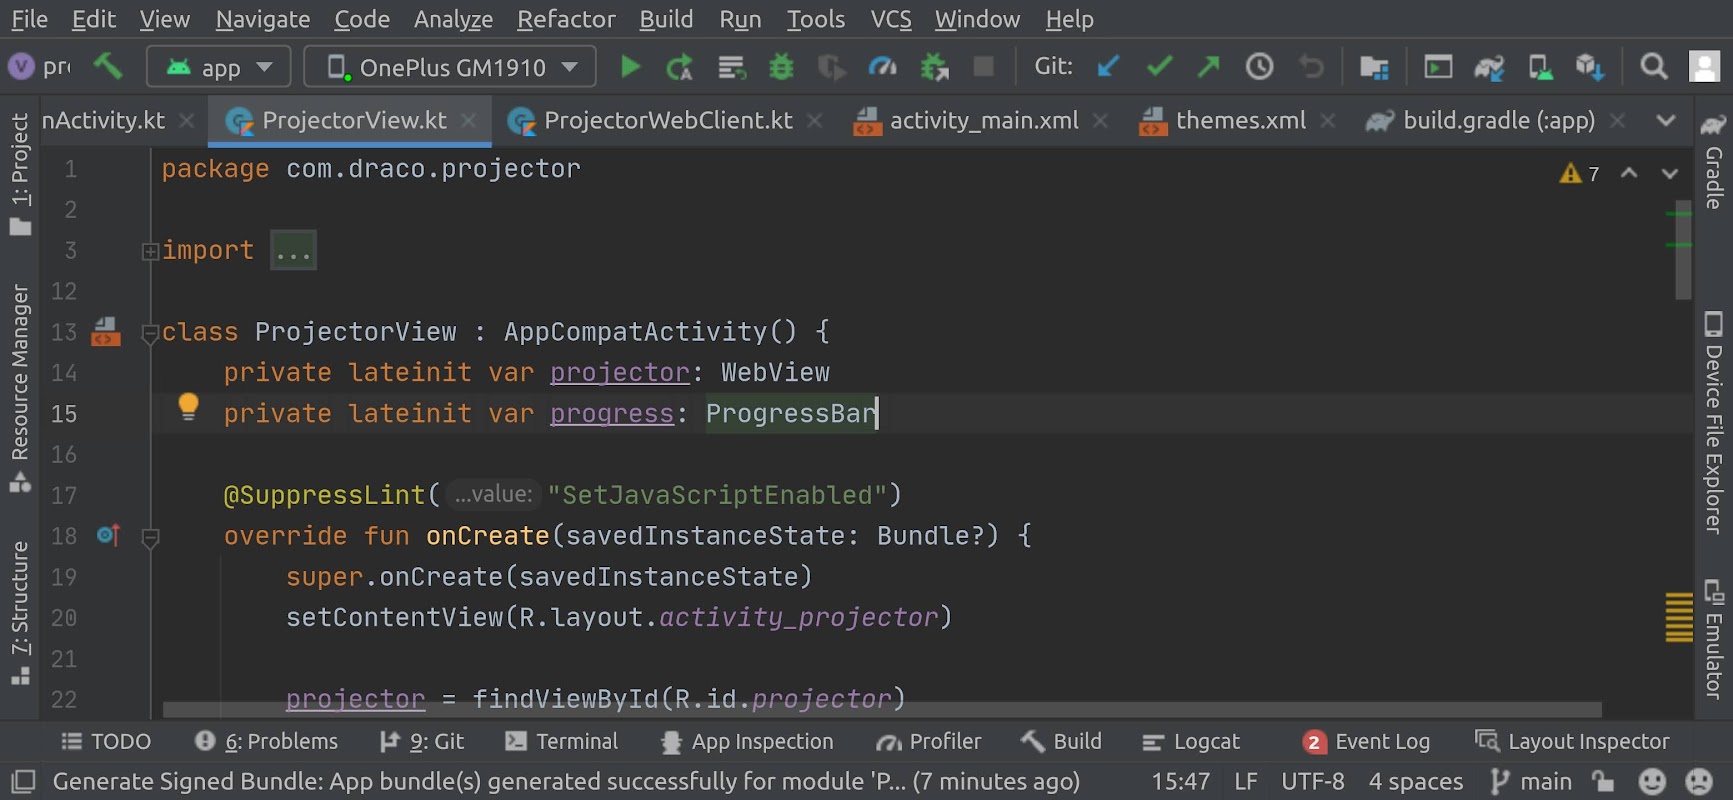Open the Event Log panel
Screen dimensions: 1733x800
[1367, 741]
